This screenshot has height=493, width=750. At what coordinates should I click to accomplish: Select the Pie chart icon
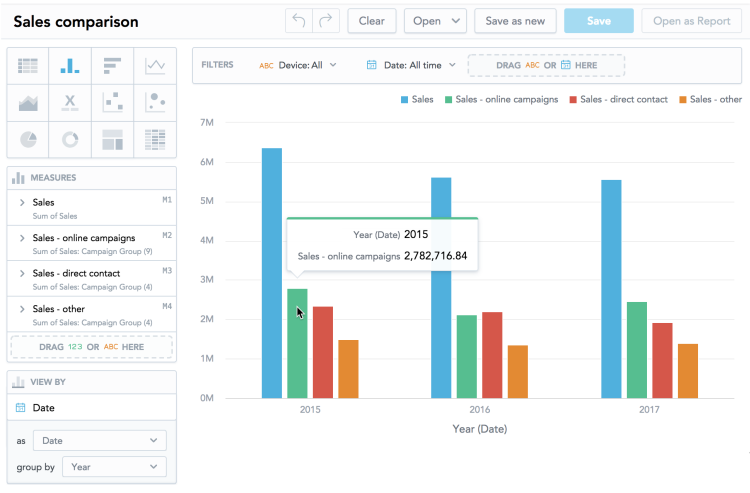(28, 139)
